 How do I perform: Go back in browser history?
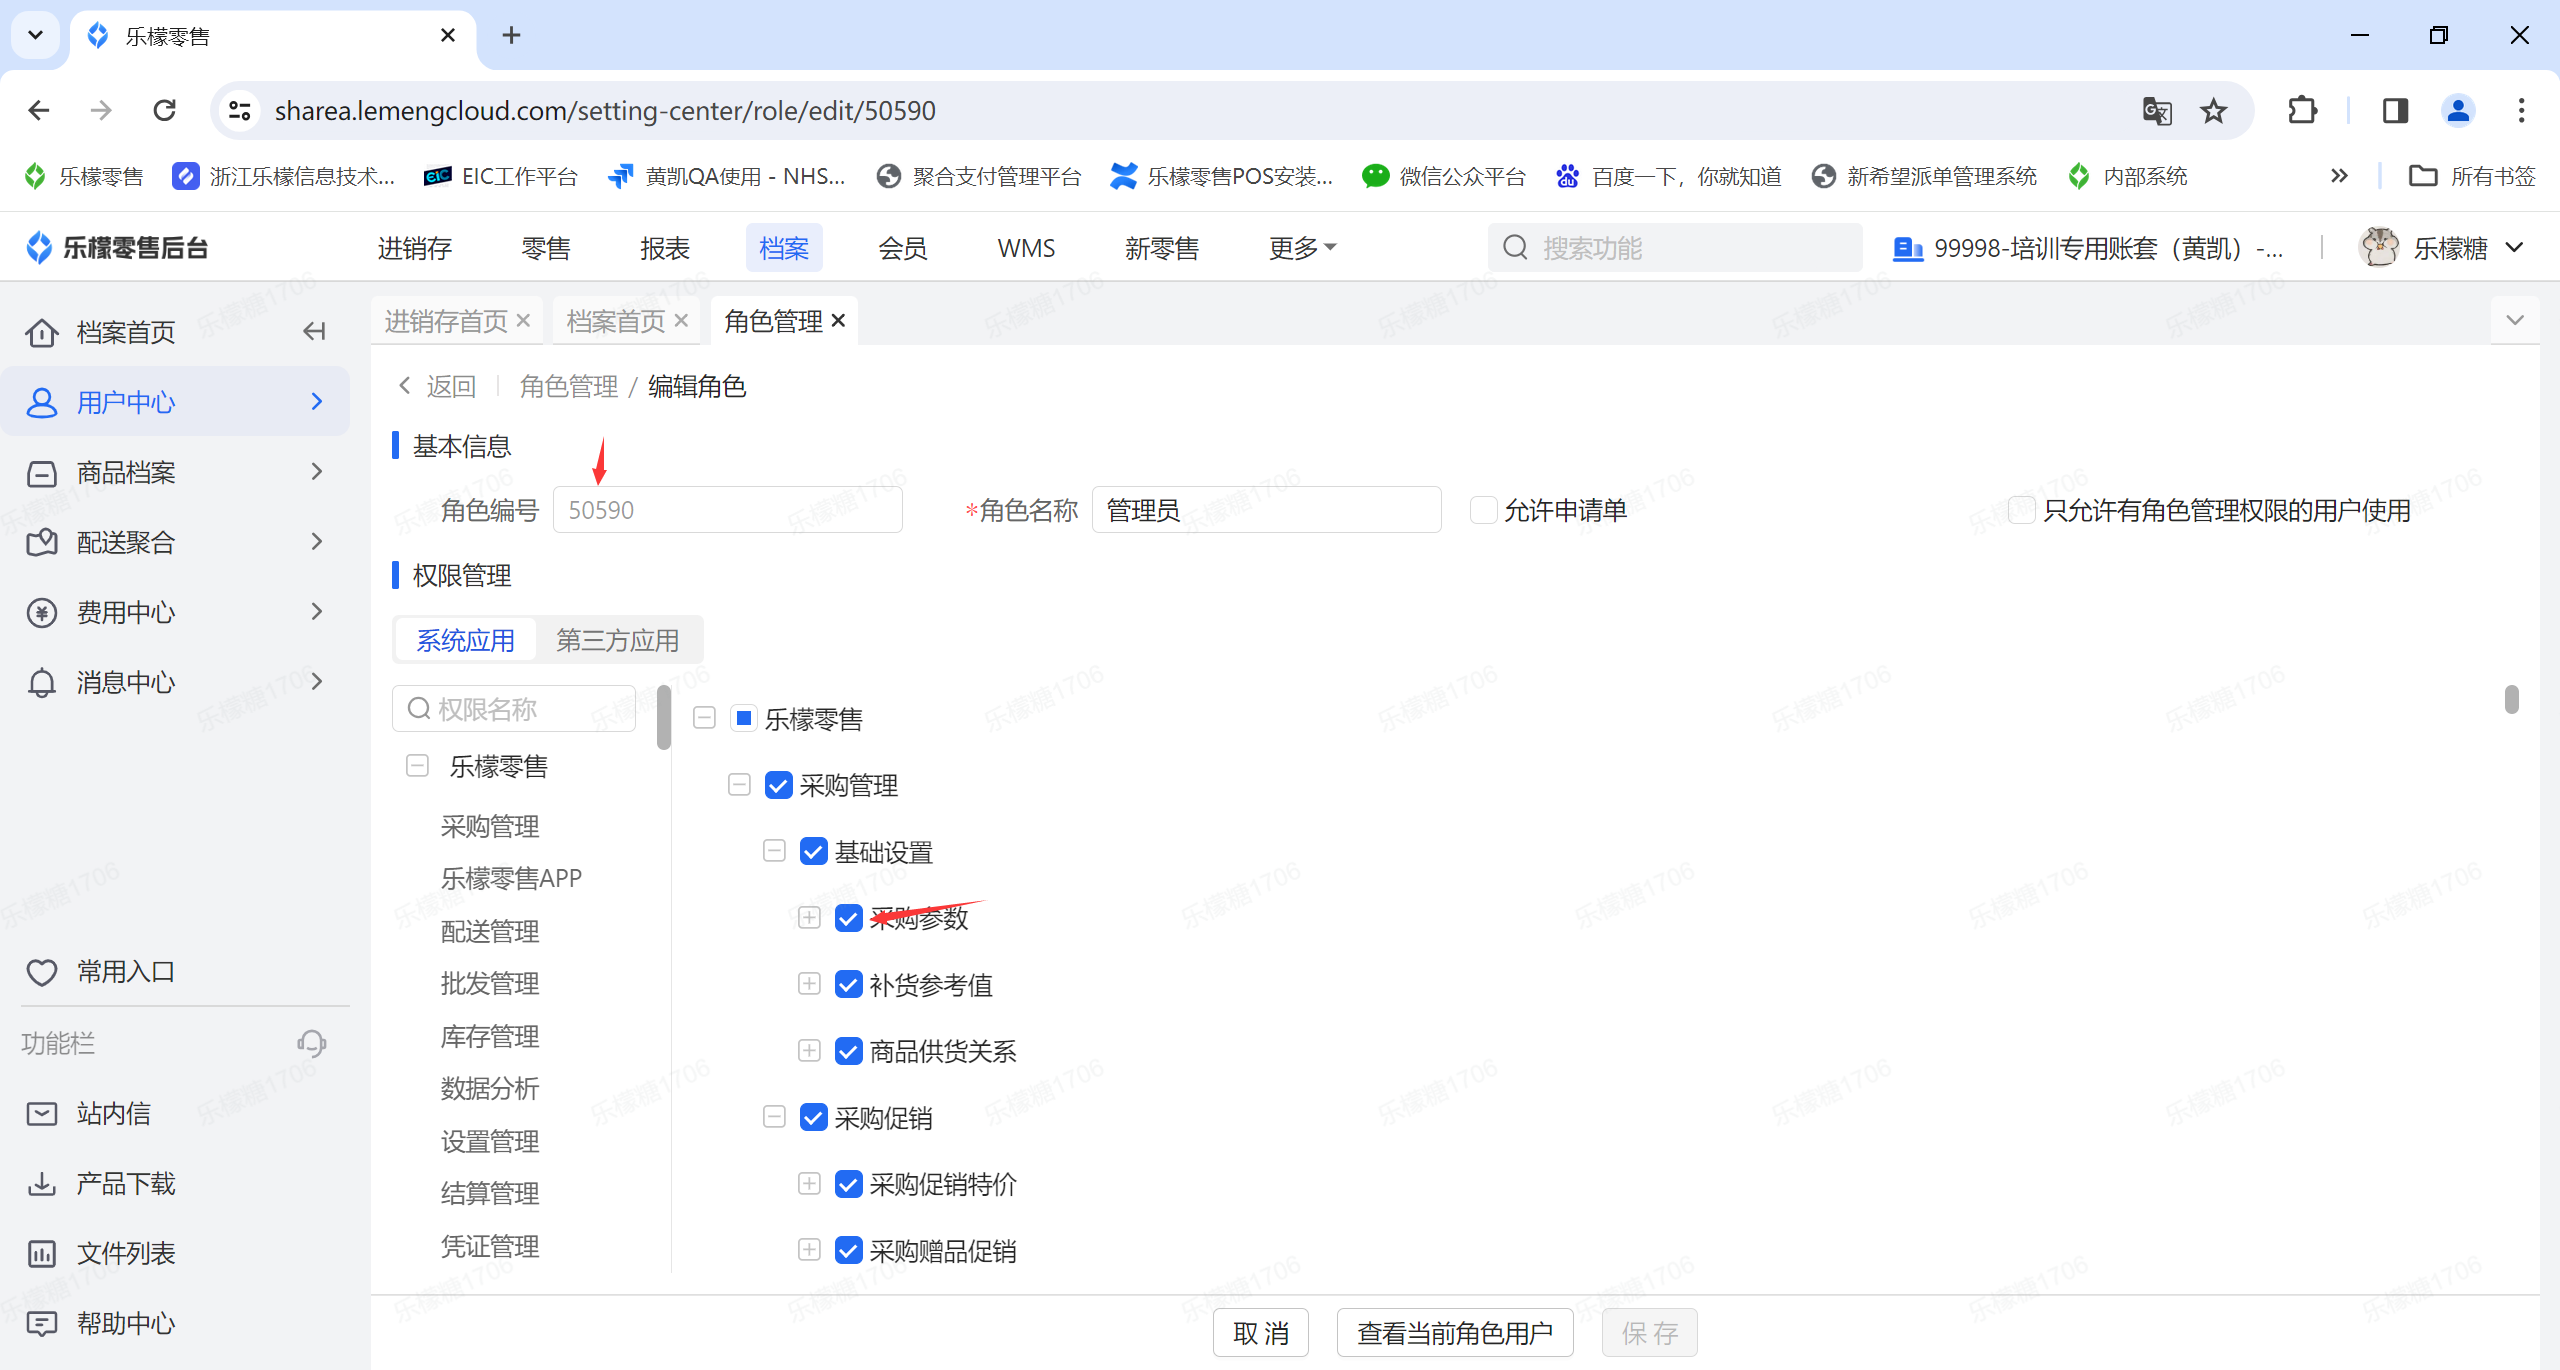click(x=39, y=110)
